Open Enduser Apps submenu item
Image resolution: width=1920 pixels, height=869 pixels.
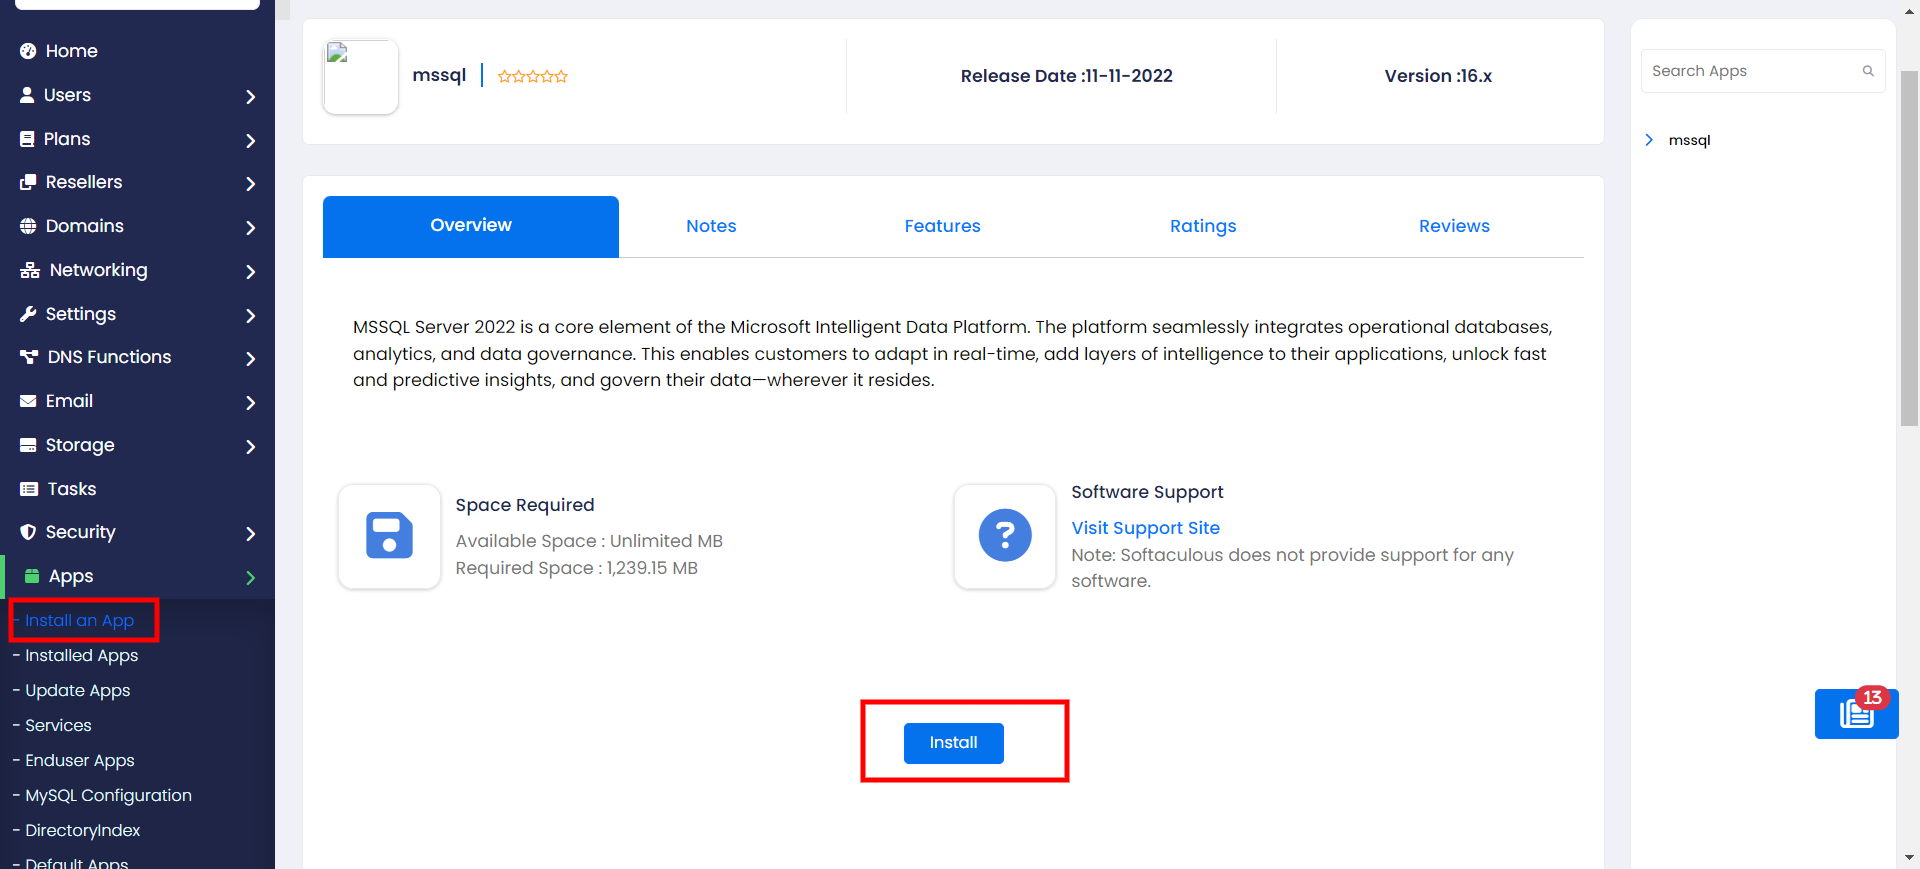[79, 761]
